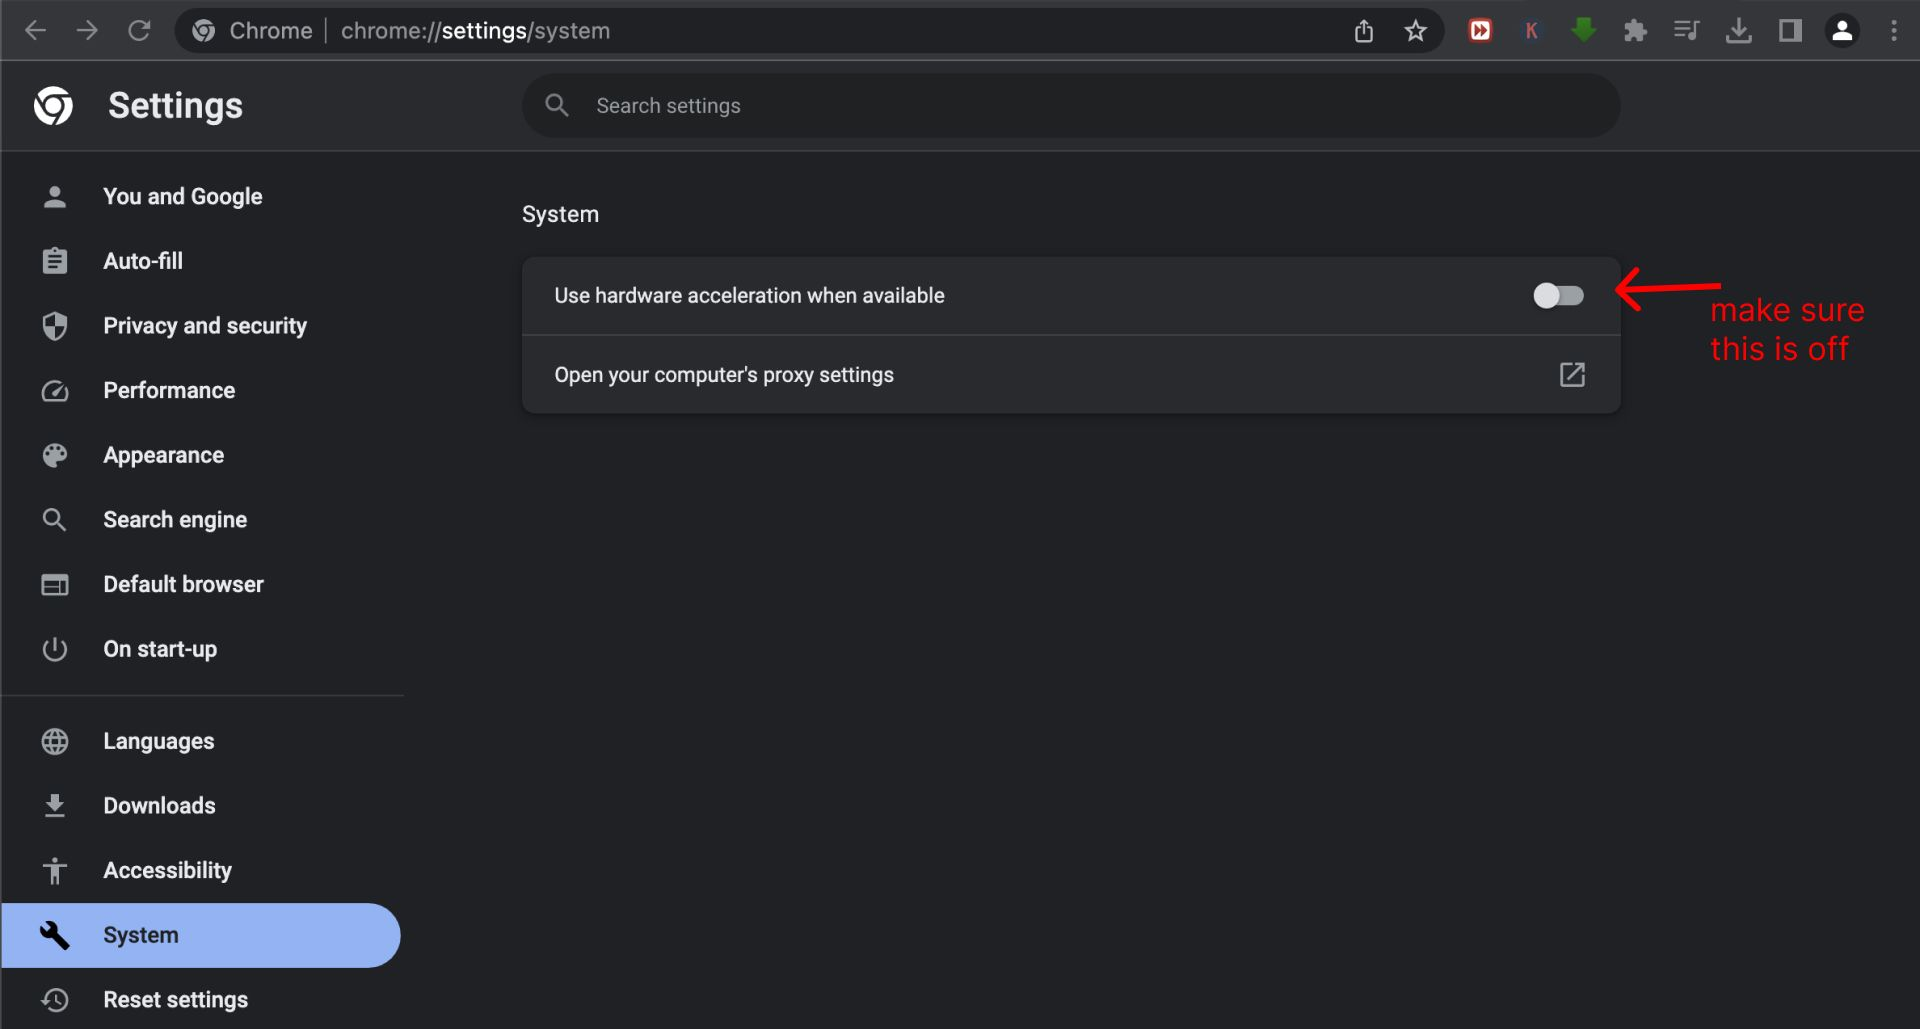
Task: Click the share icon in the address bar
Action: point(1363,30)
